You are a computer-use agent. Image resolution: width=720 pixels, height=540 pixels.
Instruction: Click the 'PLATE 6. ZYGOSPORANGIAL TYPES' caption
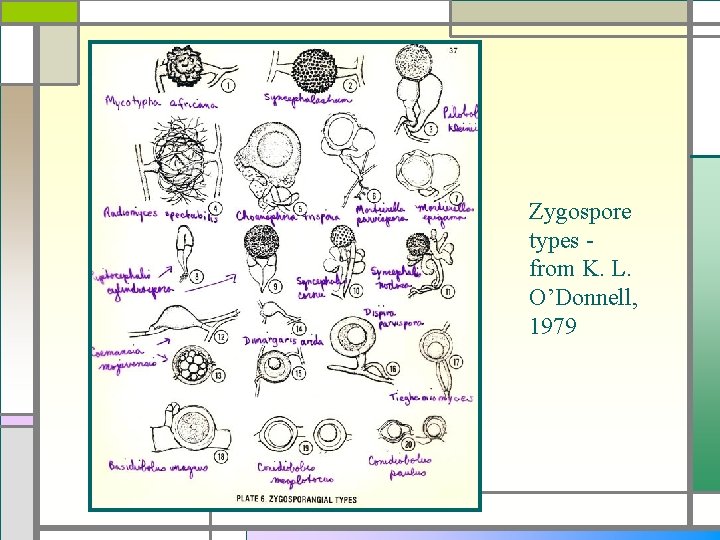click(x=296, y=499)
